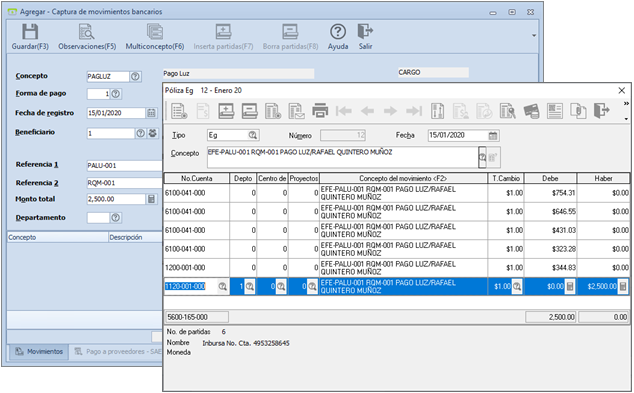The image size is (634, 393).
Task: Open Haber calculator for $2,500.00 cell
Action: pos(623,286)
